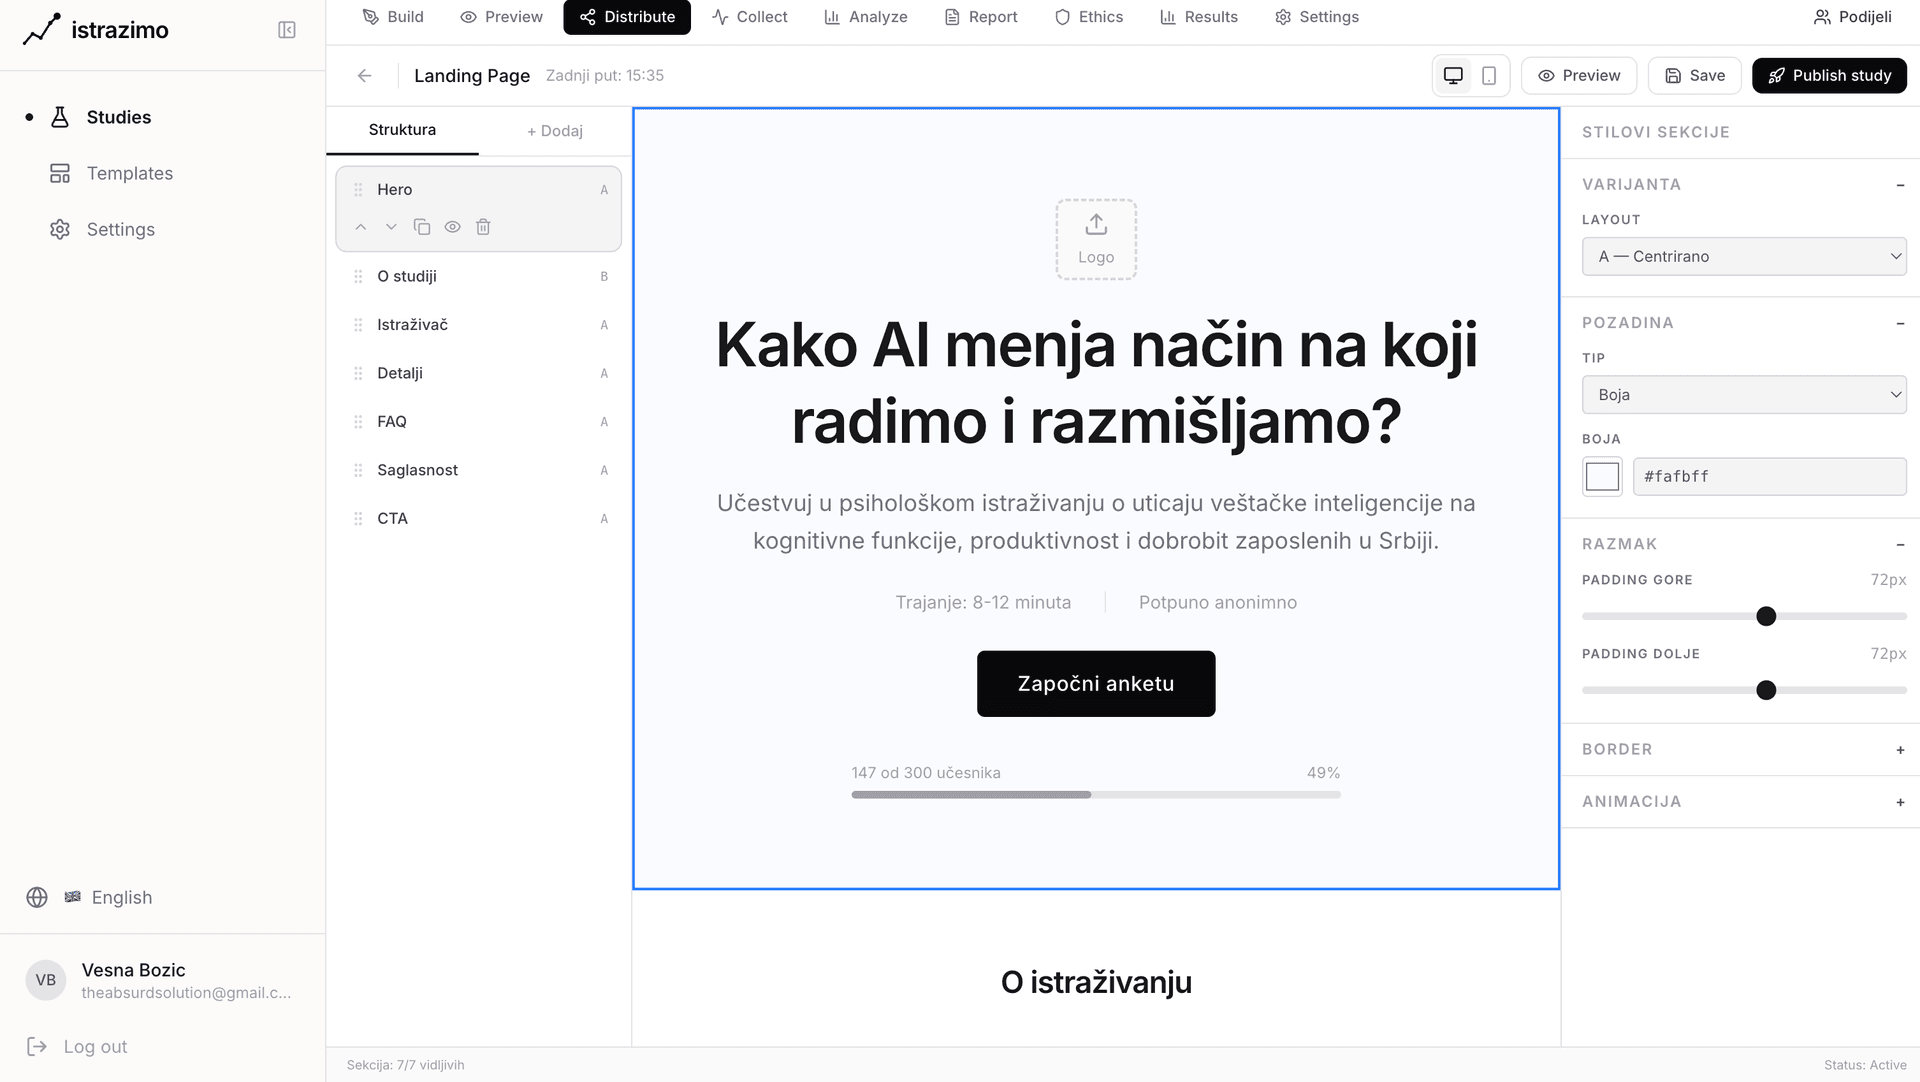Open the Layout dropdown showing A — Centrirano

click(x=1744, y=256)
